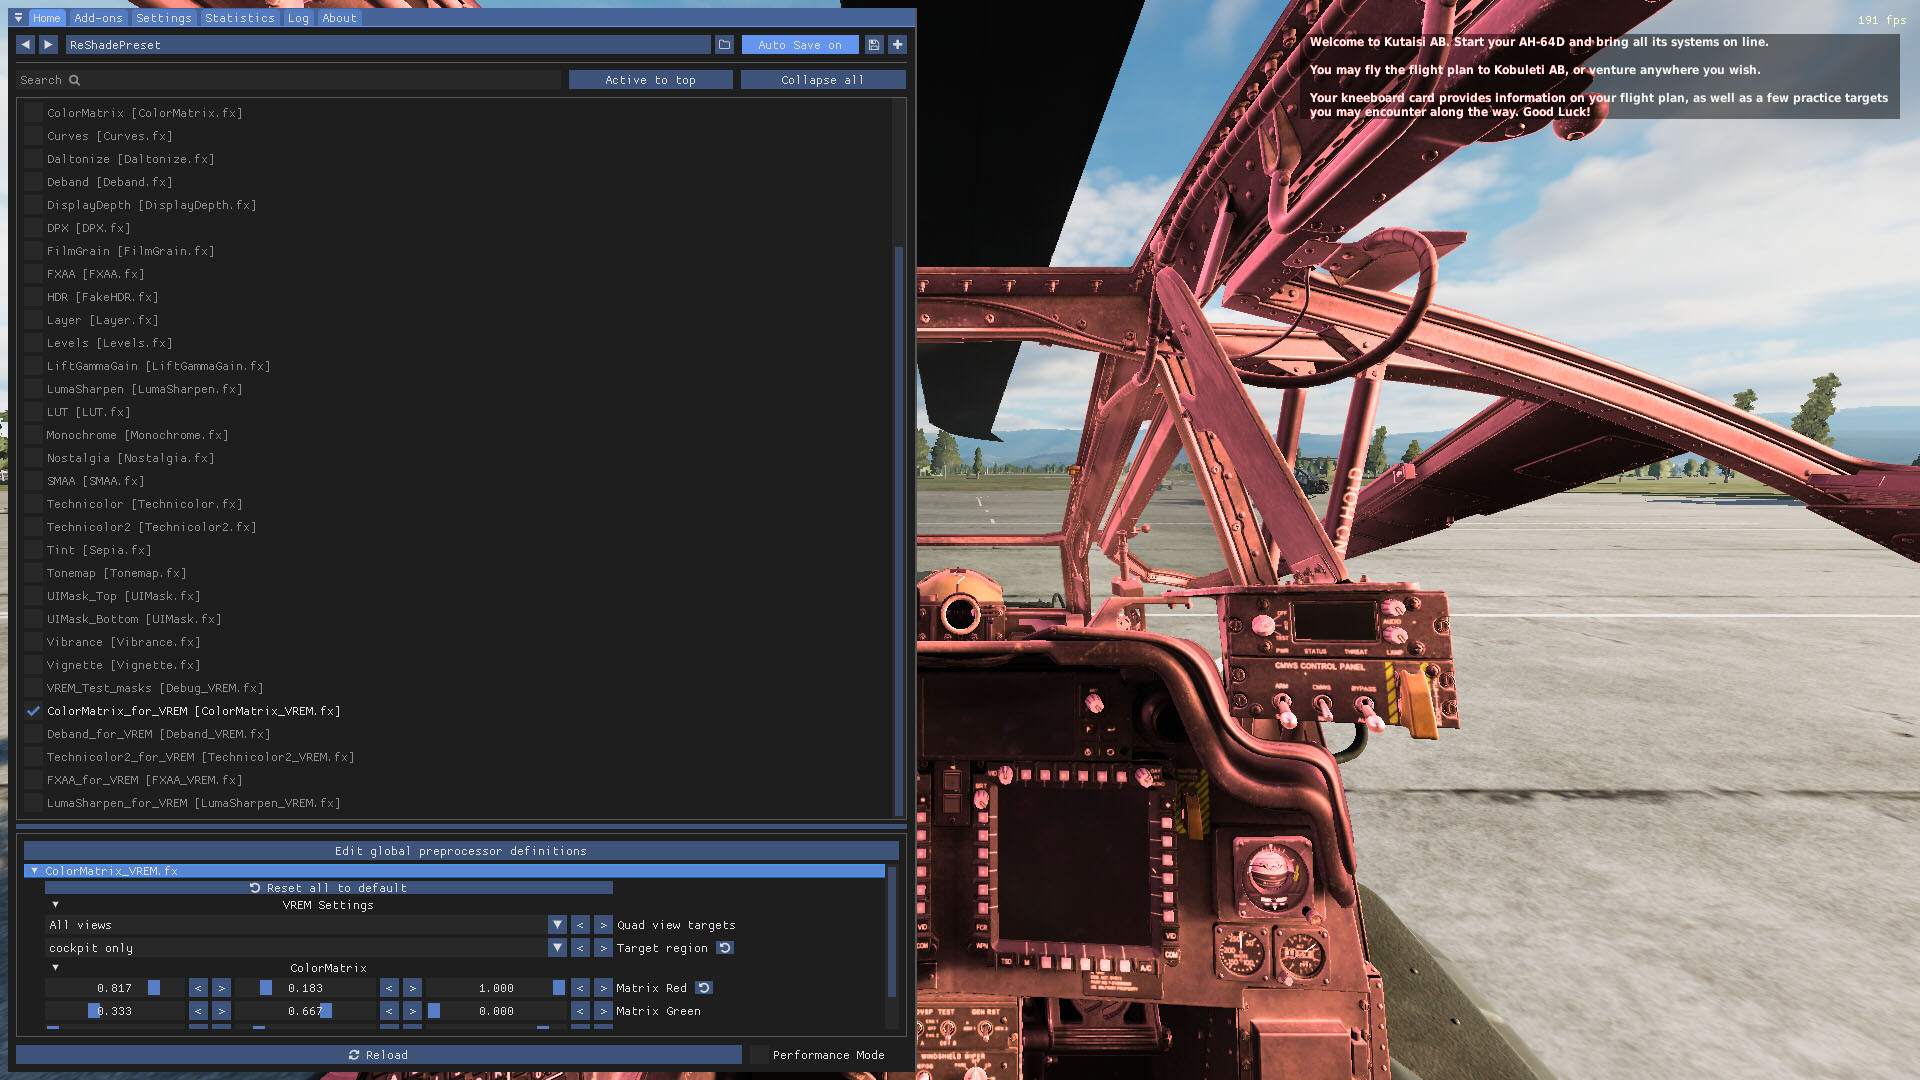Screen dimensions: 1920x1080
Task: Increase Matrix Green second value 0.667
Action: (412, 1011)
